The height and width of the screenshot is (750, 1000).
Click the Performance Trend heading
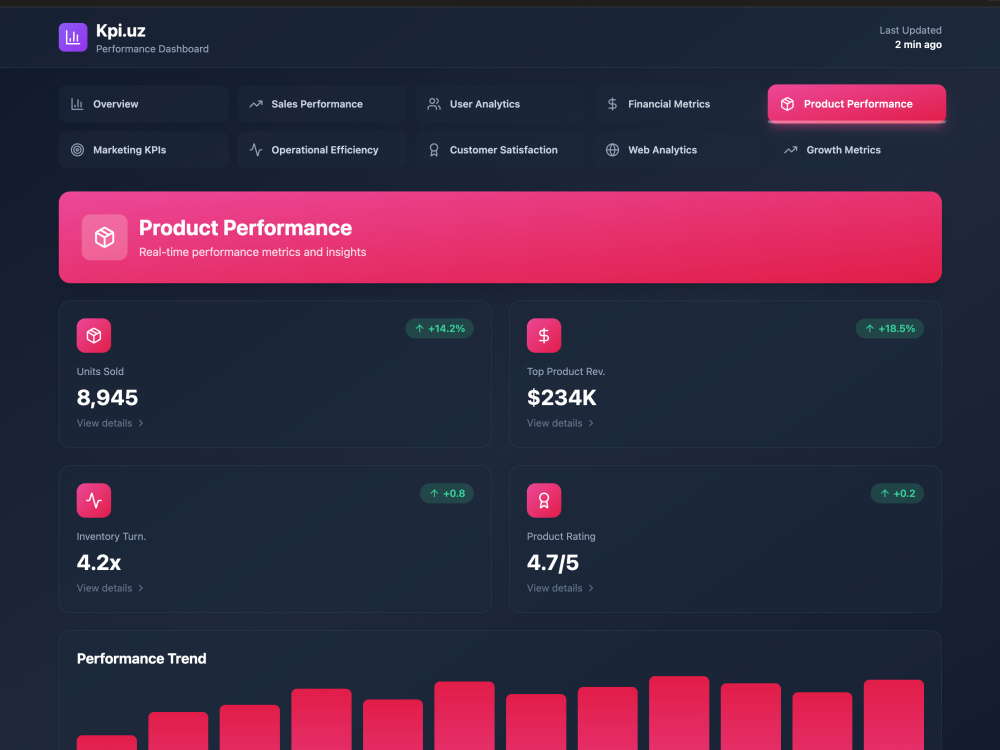click(142, 659)
